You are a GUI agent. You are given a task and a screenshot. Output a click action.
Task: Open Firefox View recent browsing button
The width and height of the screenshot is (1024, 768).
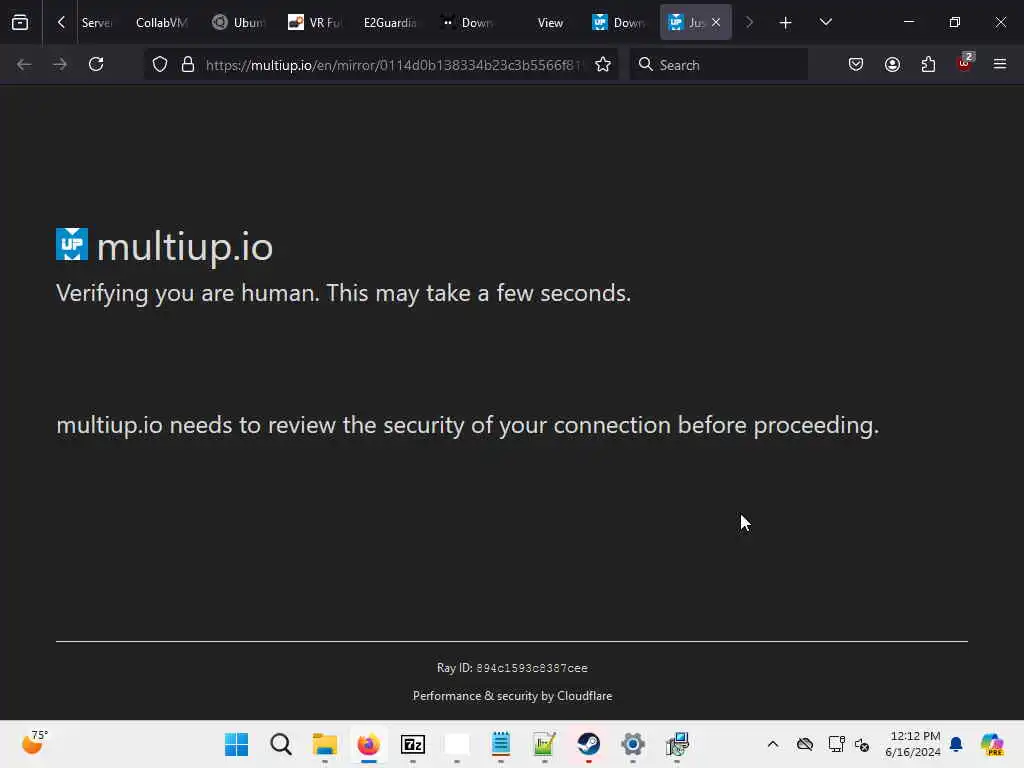[20, 23]
